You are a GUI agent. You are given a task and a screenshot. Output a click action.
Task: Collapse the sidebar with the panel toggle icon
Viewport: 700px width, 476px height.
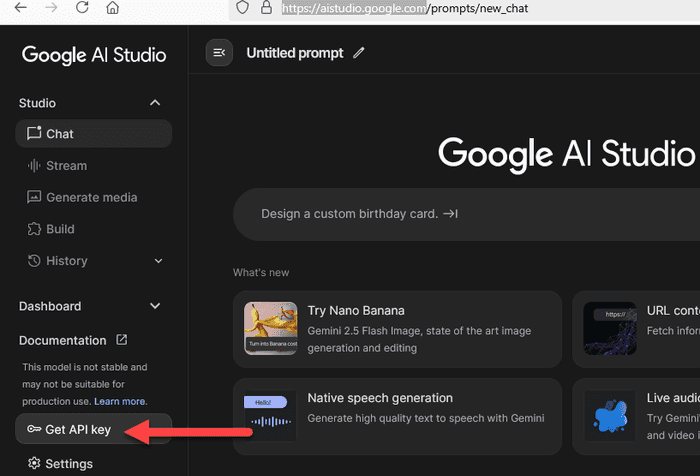tap(219, 53)
